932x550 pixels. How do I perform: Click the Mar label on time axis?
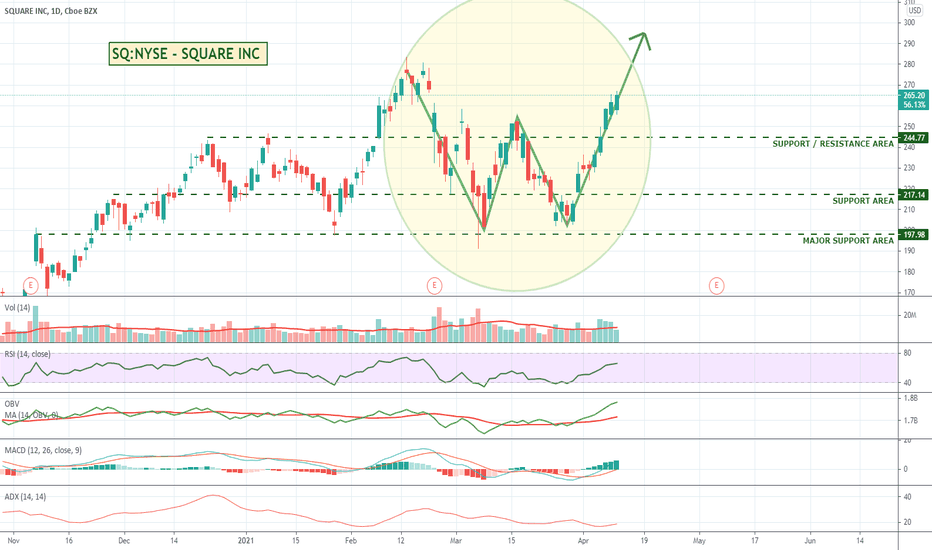point(456,540)
